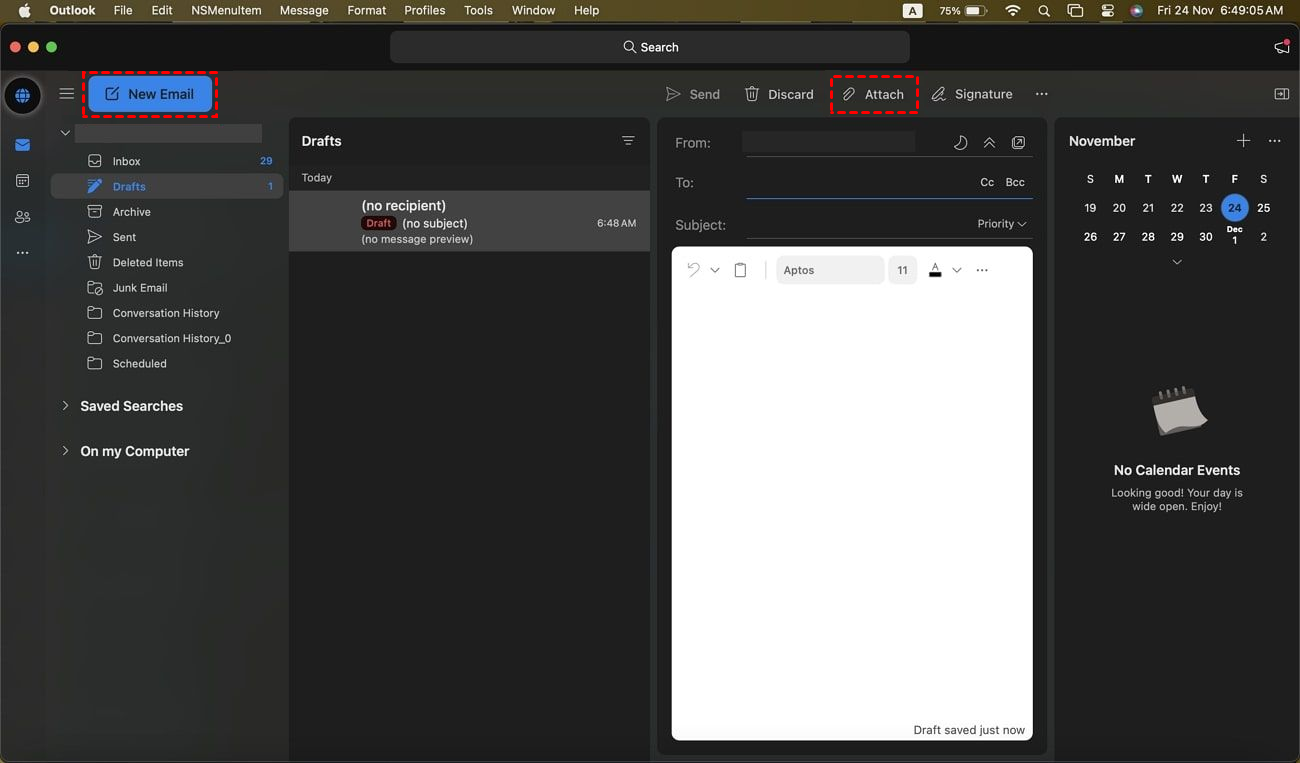
Task: Click the undo arrow in editor toolbar
Action: click(x=693, y=270)
